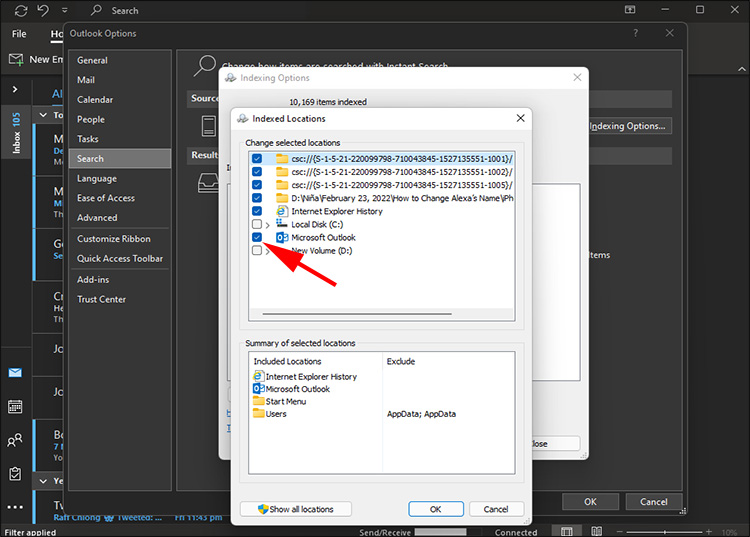Screen dimensions: 750x537
Task: Close the Indexed Locations dialog
Action: click(x=520, y=118)
